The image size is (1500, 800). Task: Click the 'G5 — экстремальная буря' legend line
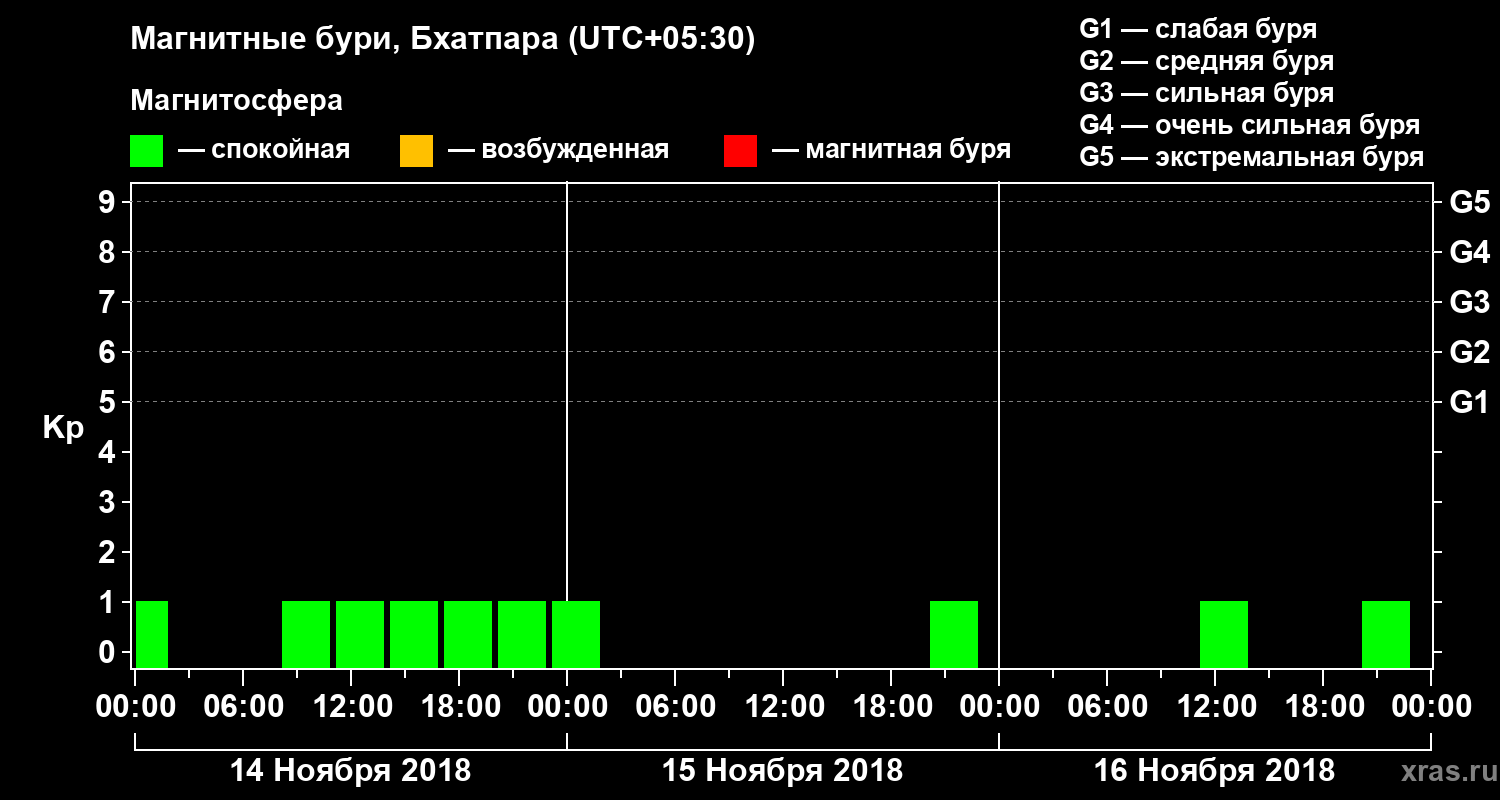1252,157
